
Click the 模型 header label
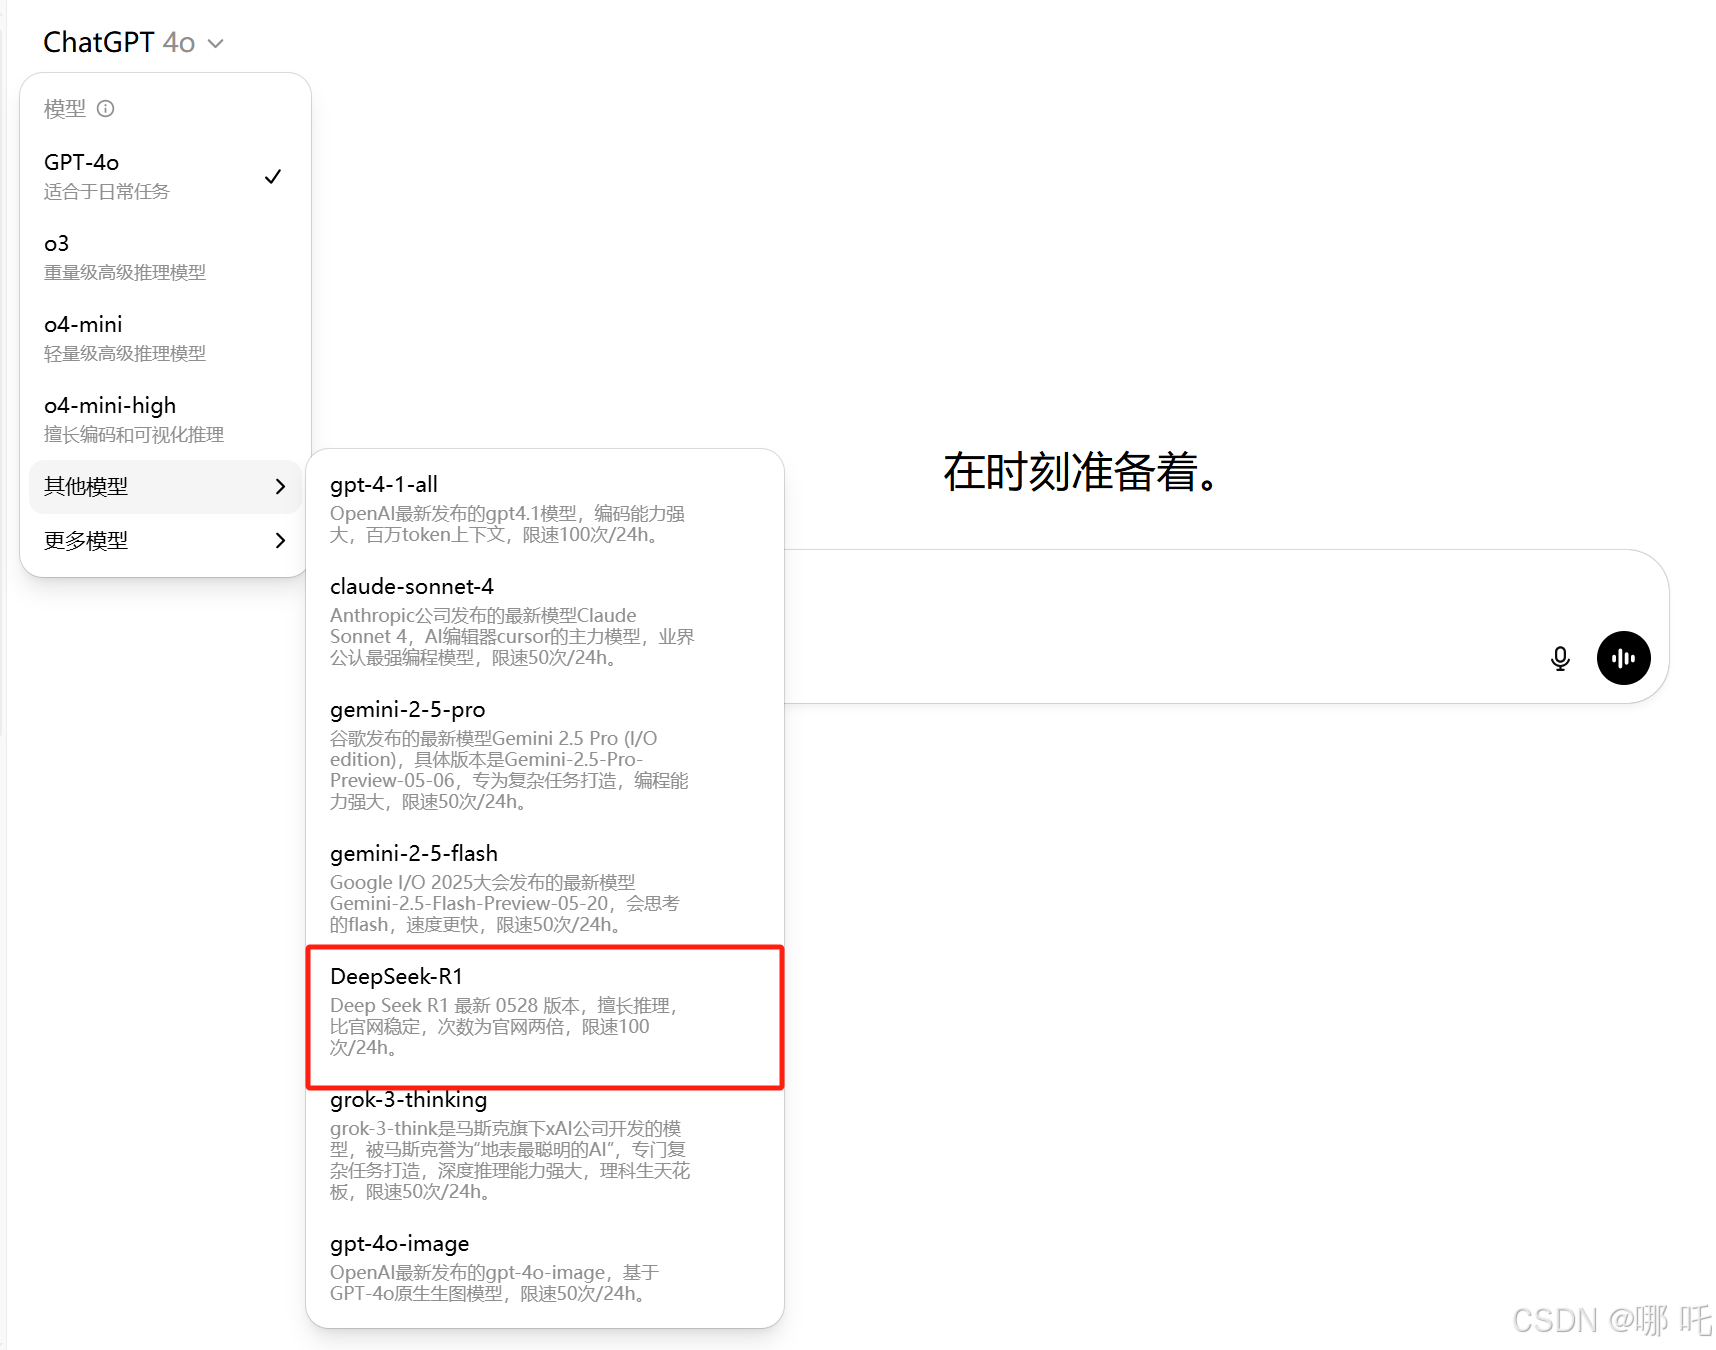click(65, 108)
